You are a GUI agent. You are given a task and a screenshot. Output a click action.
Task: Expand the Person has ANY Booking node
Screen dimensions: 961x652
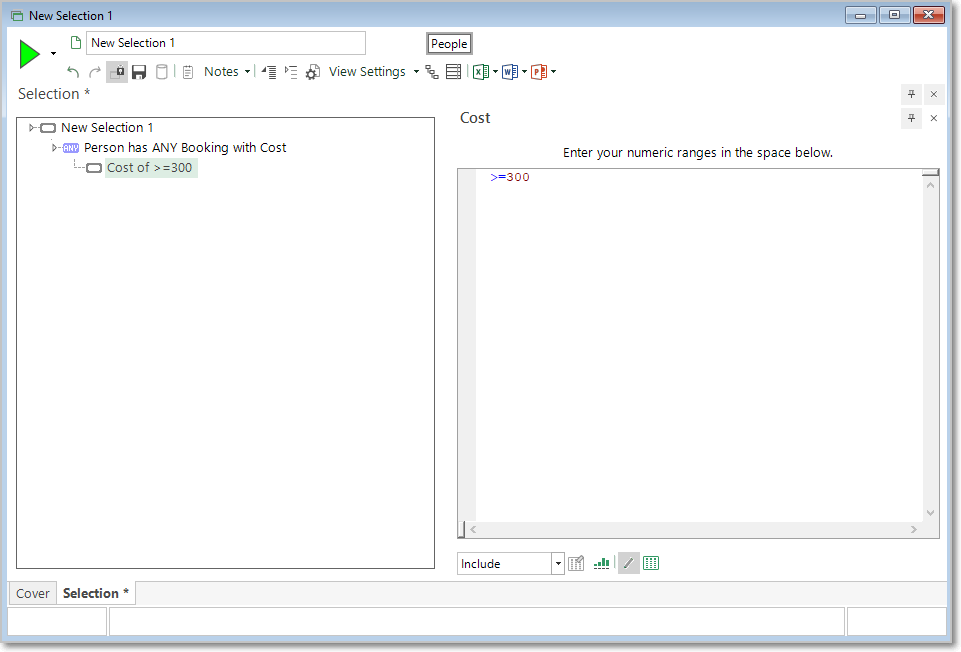(x=55, y=148)
